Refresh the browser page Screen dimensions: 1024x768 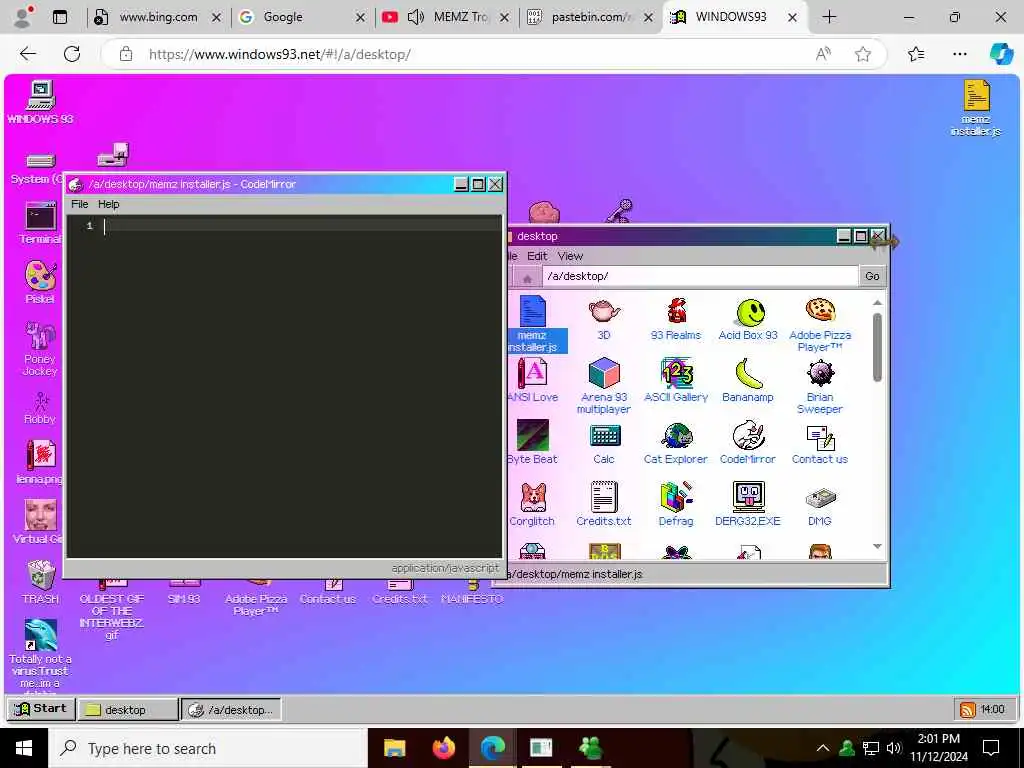(x=72, y=54)
